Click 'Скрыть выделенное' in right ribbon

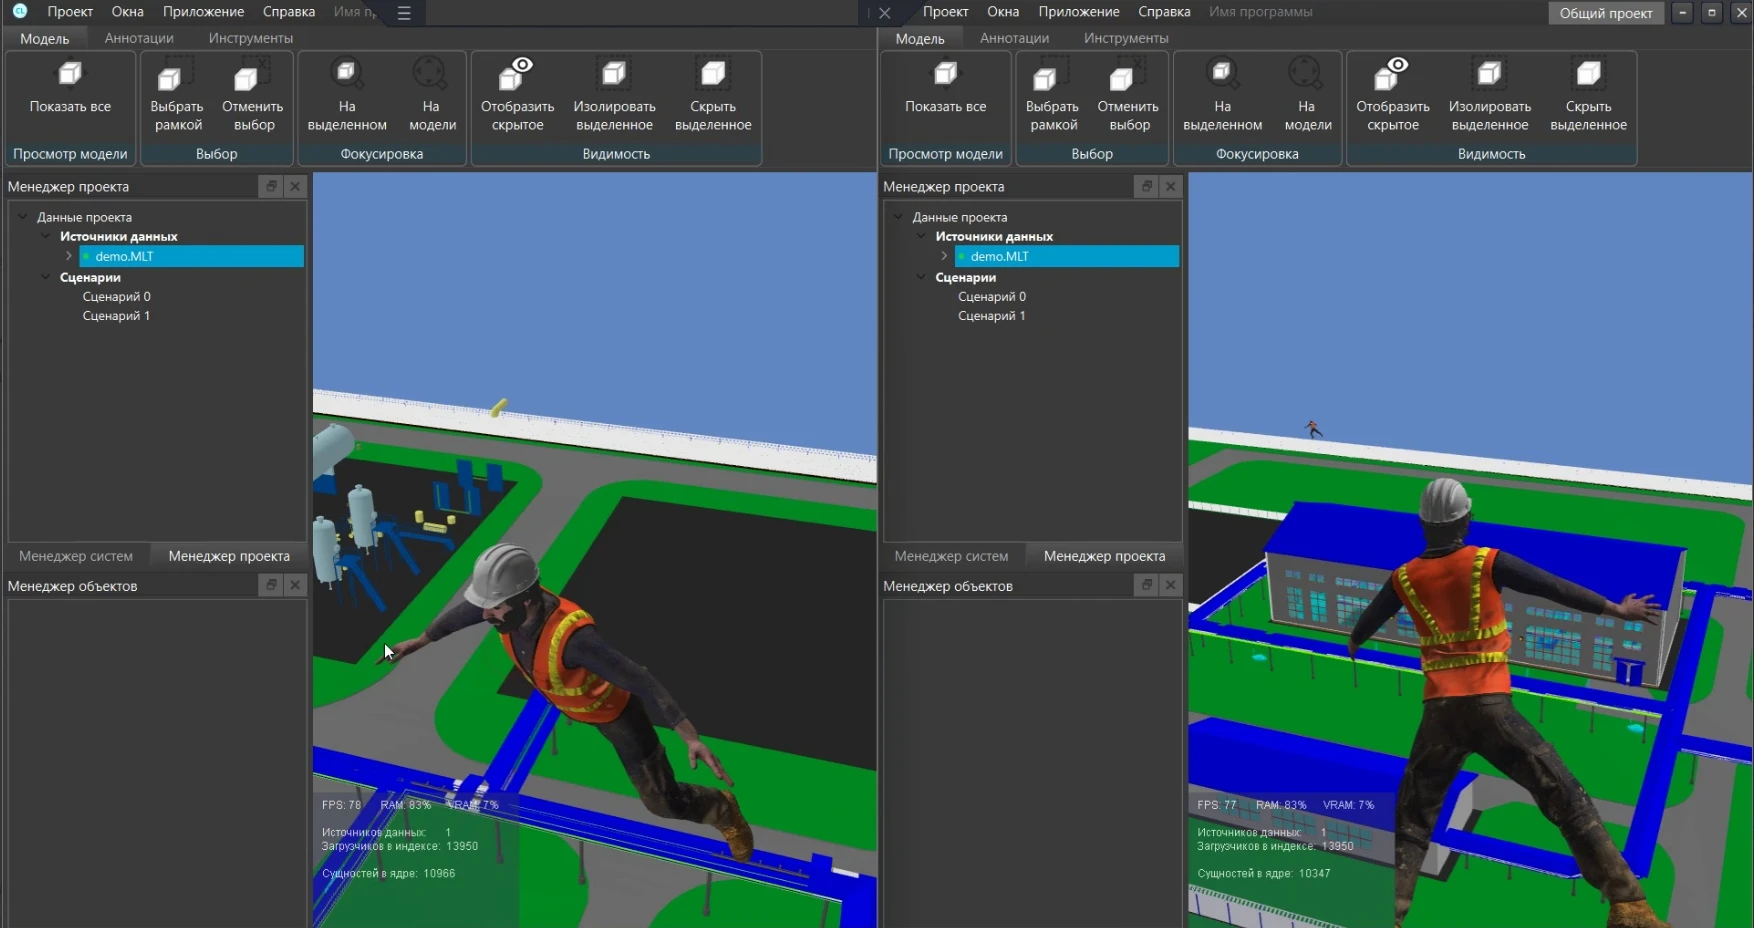(1588, 75)
